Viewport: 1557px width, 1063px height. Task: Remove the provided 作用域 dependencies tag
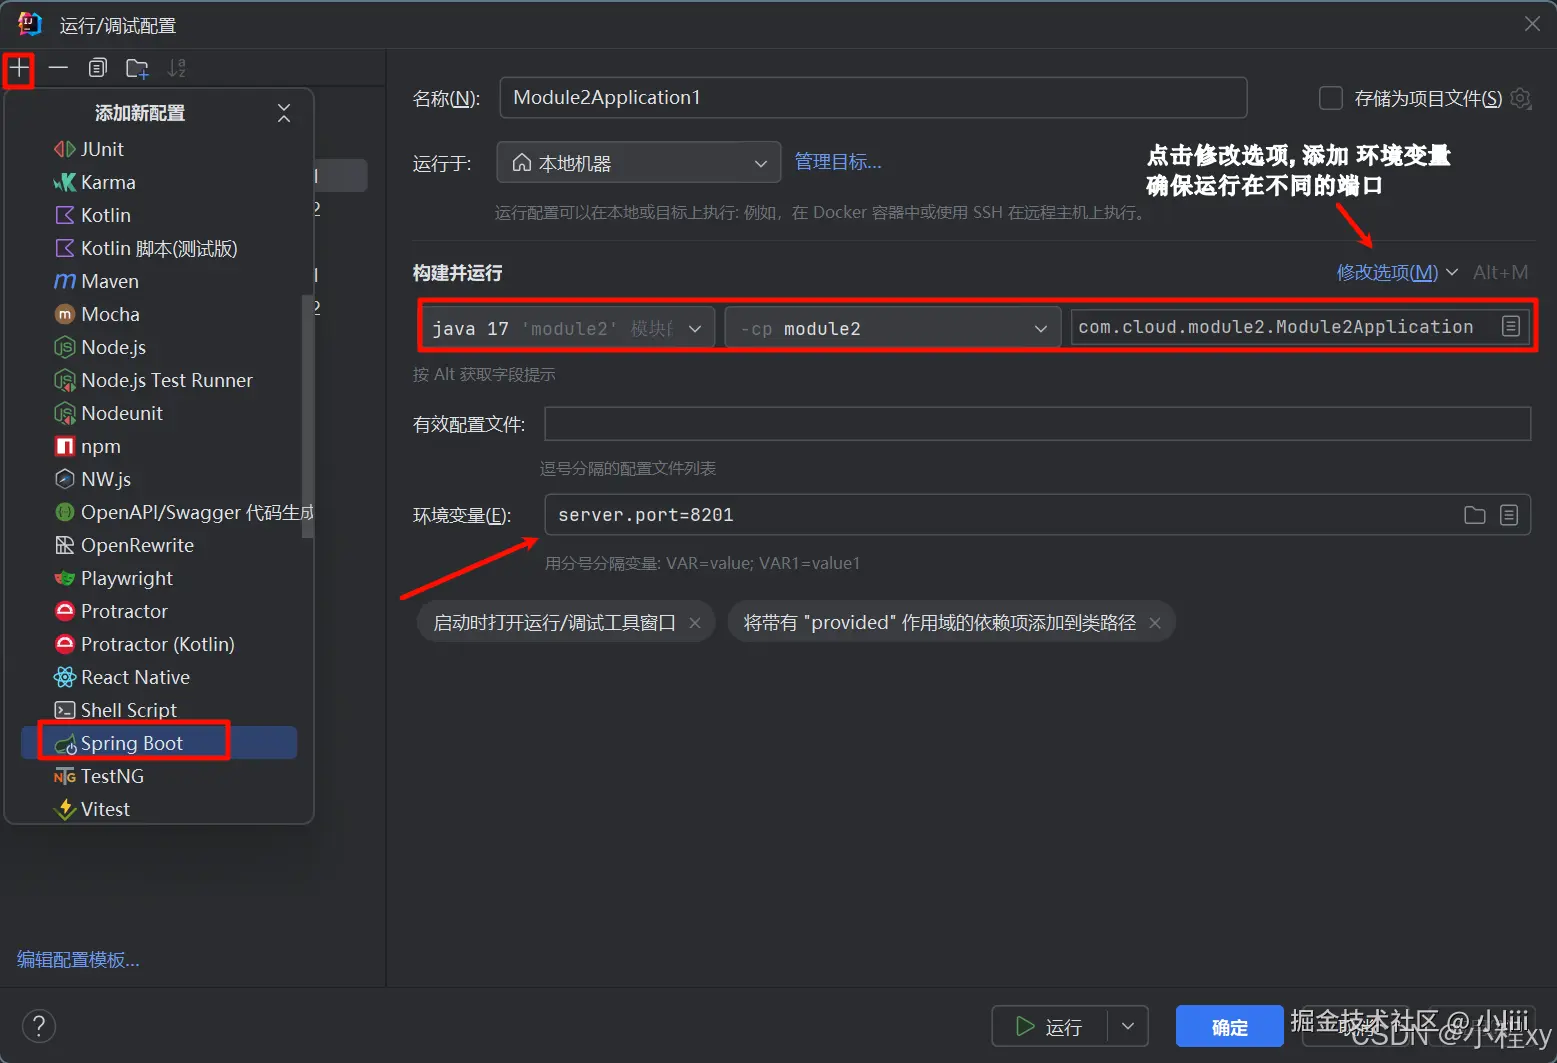pos(1154,621)
